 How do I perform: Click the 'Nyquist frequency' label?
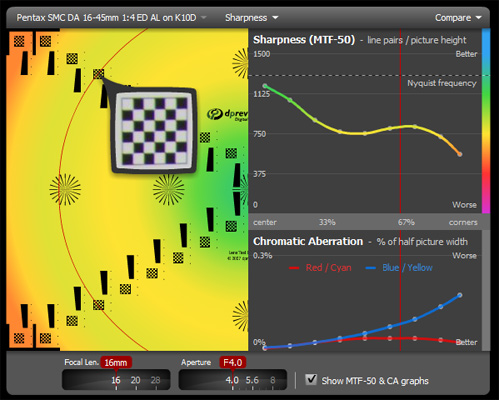point(442,83)
